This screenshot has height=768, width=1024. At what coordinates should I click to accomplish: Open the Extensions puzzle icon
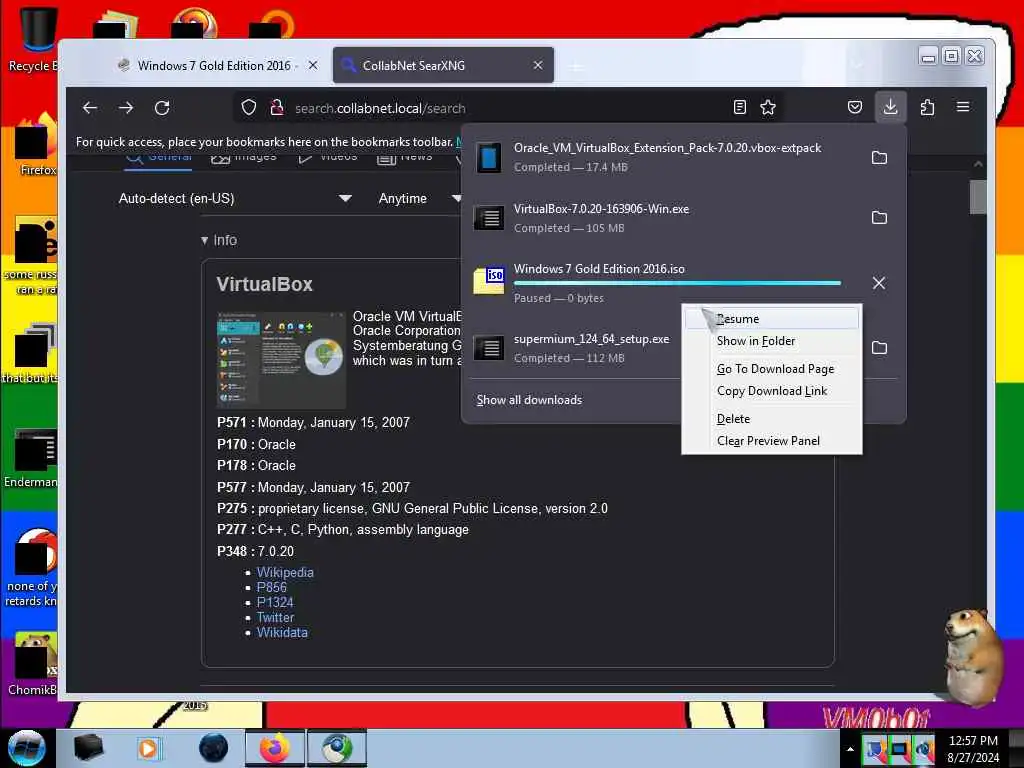coord(927,107)
